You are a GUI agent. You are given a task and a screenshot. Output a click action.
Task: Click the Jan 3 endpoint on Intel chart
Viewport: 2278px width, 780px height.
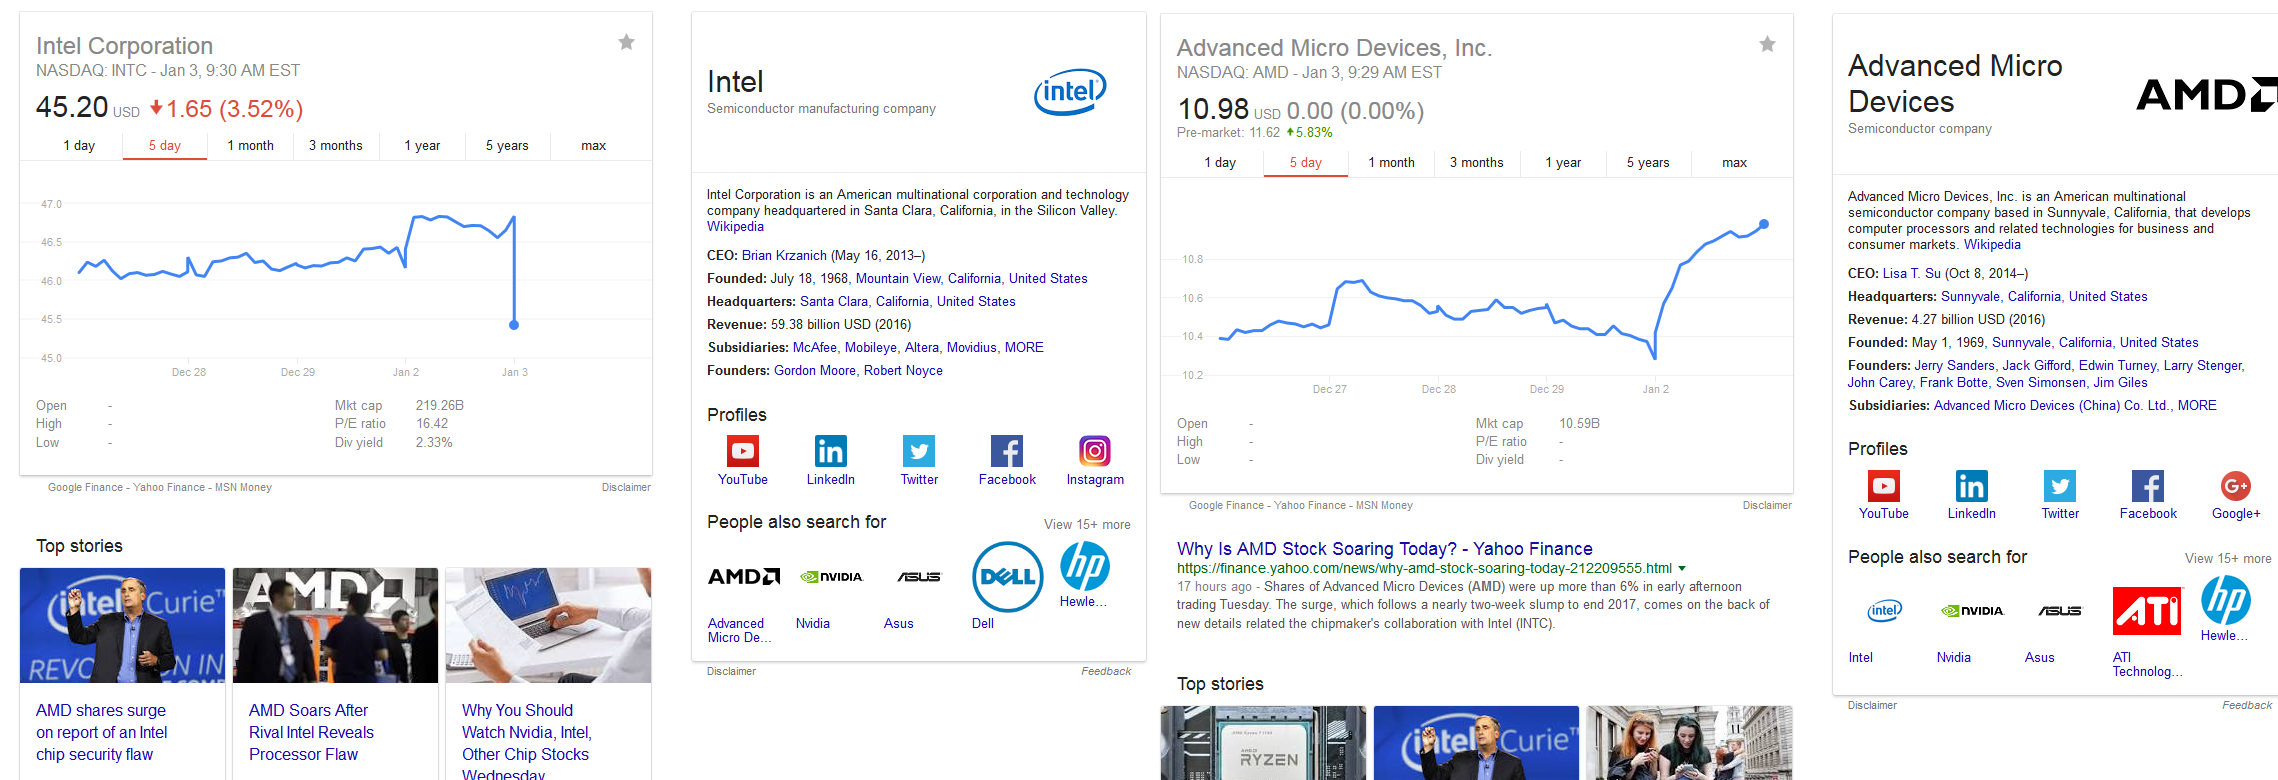(x=514, y=325)
